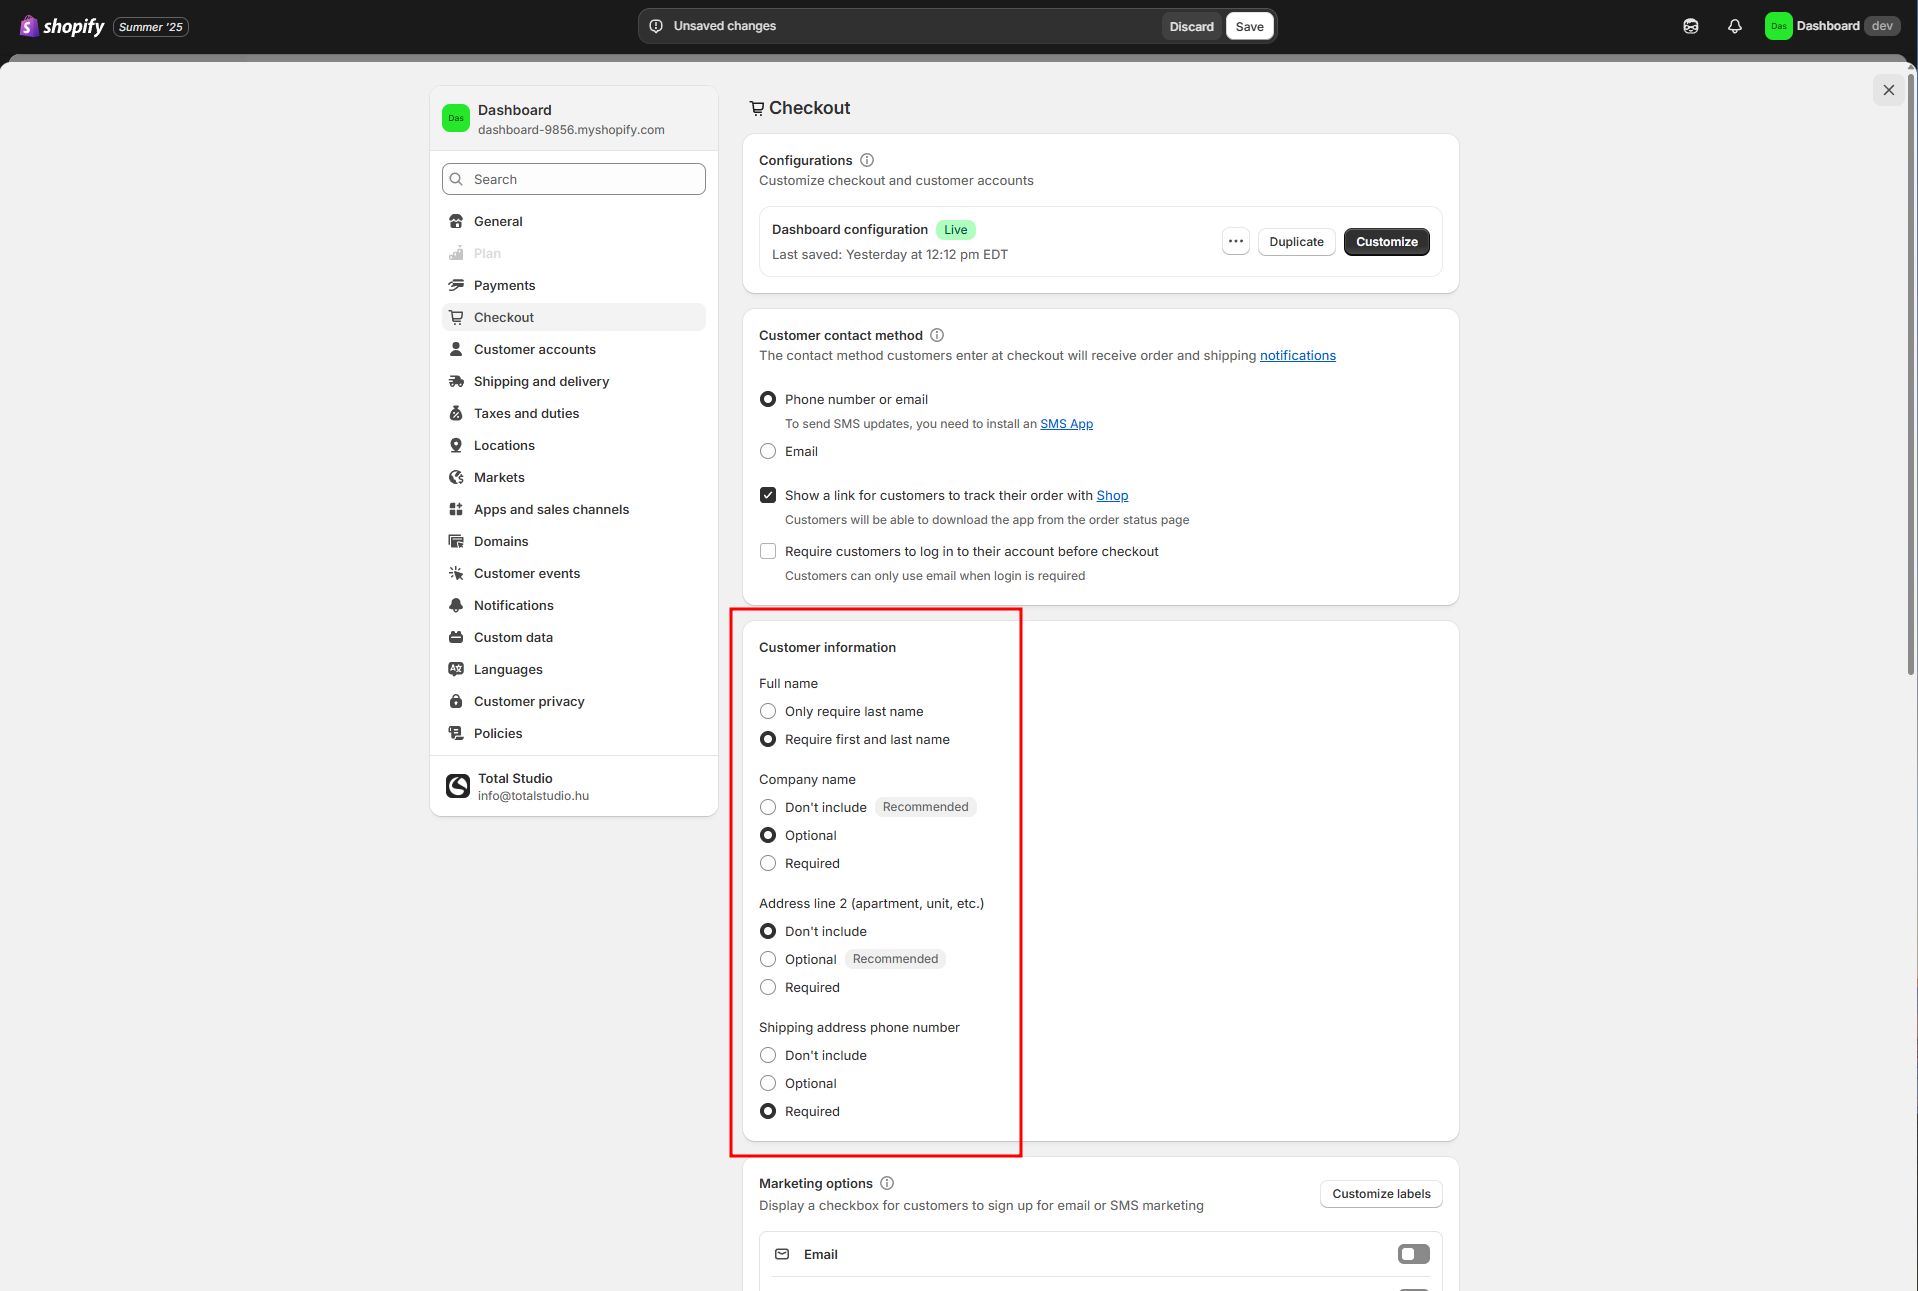Click info icon beside Marketing options
1918x1291 pixels.
[x=887, y=1183]
